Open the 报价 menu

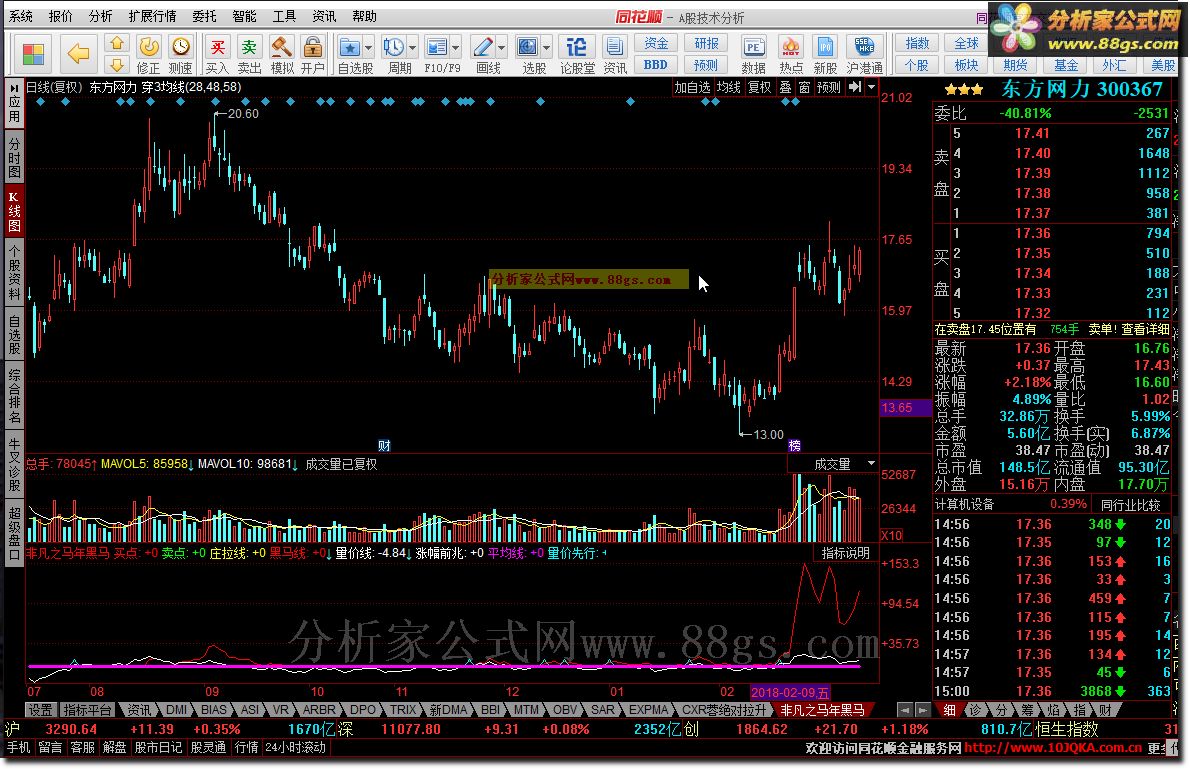click(x=61, y=16)
